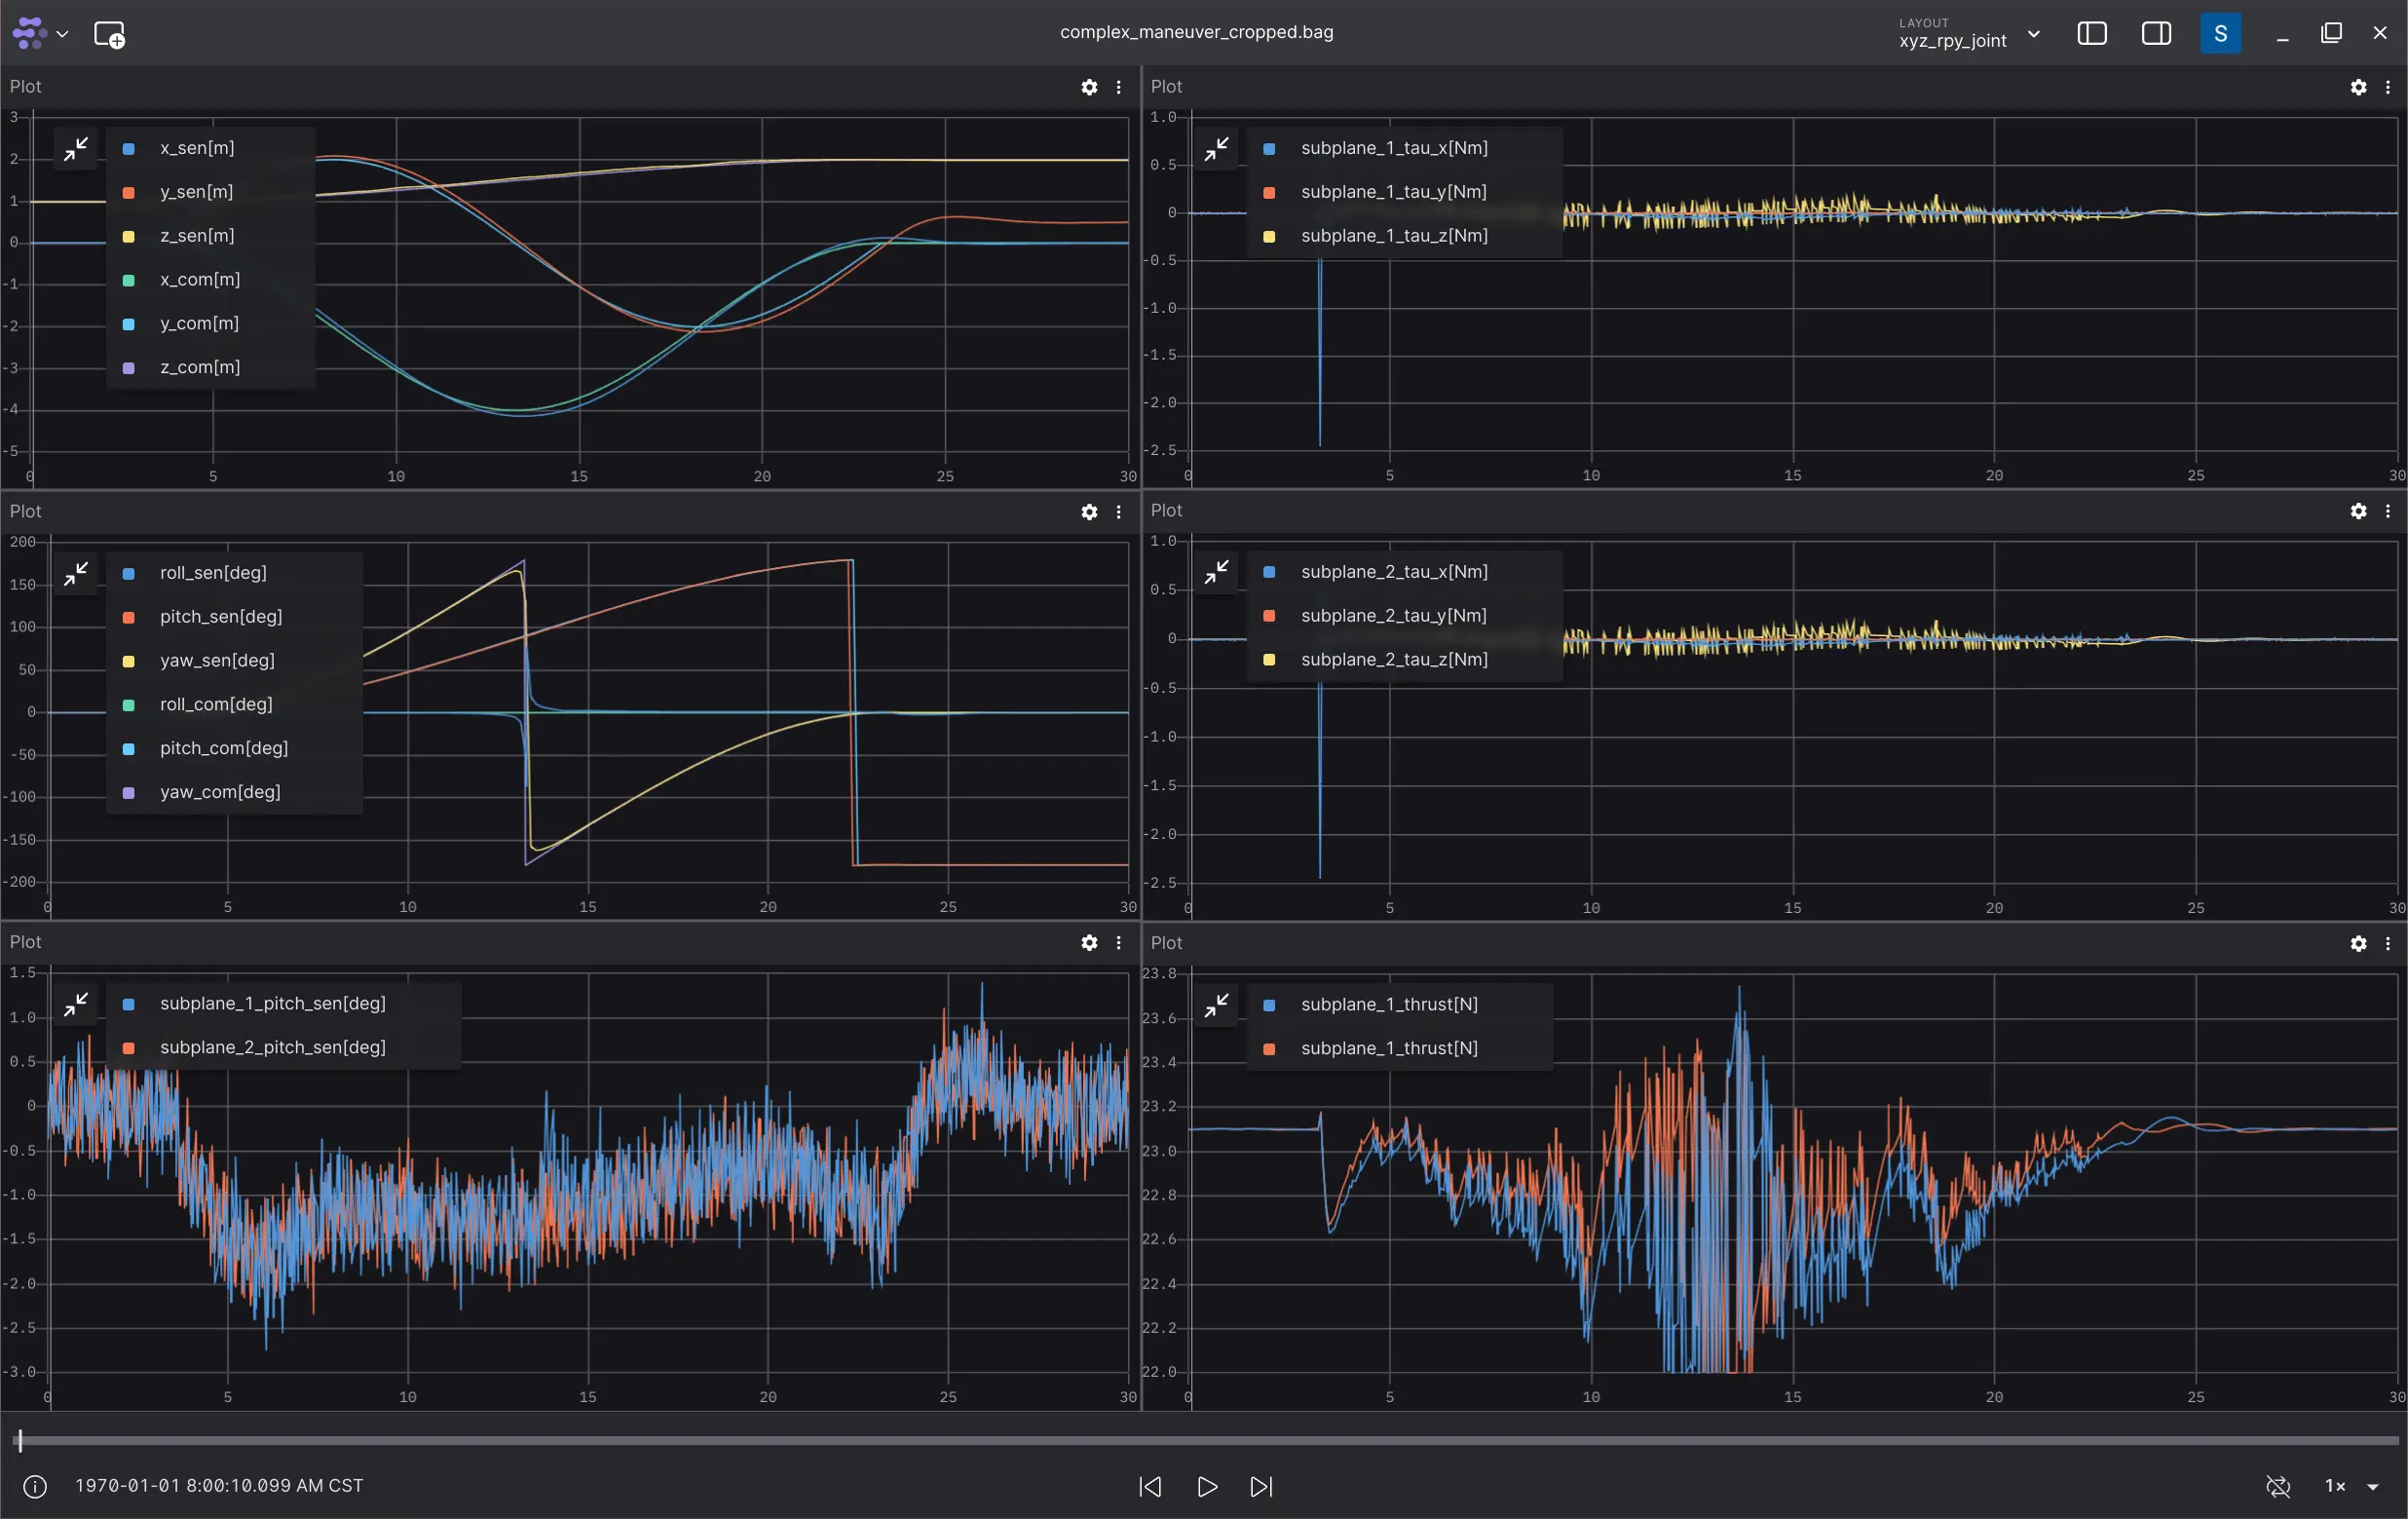Image resolution: width=2408 pixels, height=1519 pixels.
Task: Toggle the left sidebar icon
Action: tap(2091, 33)
